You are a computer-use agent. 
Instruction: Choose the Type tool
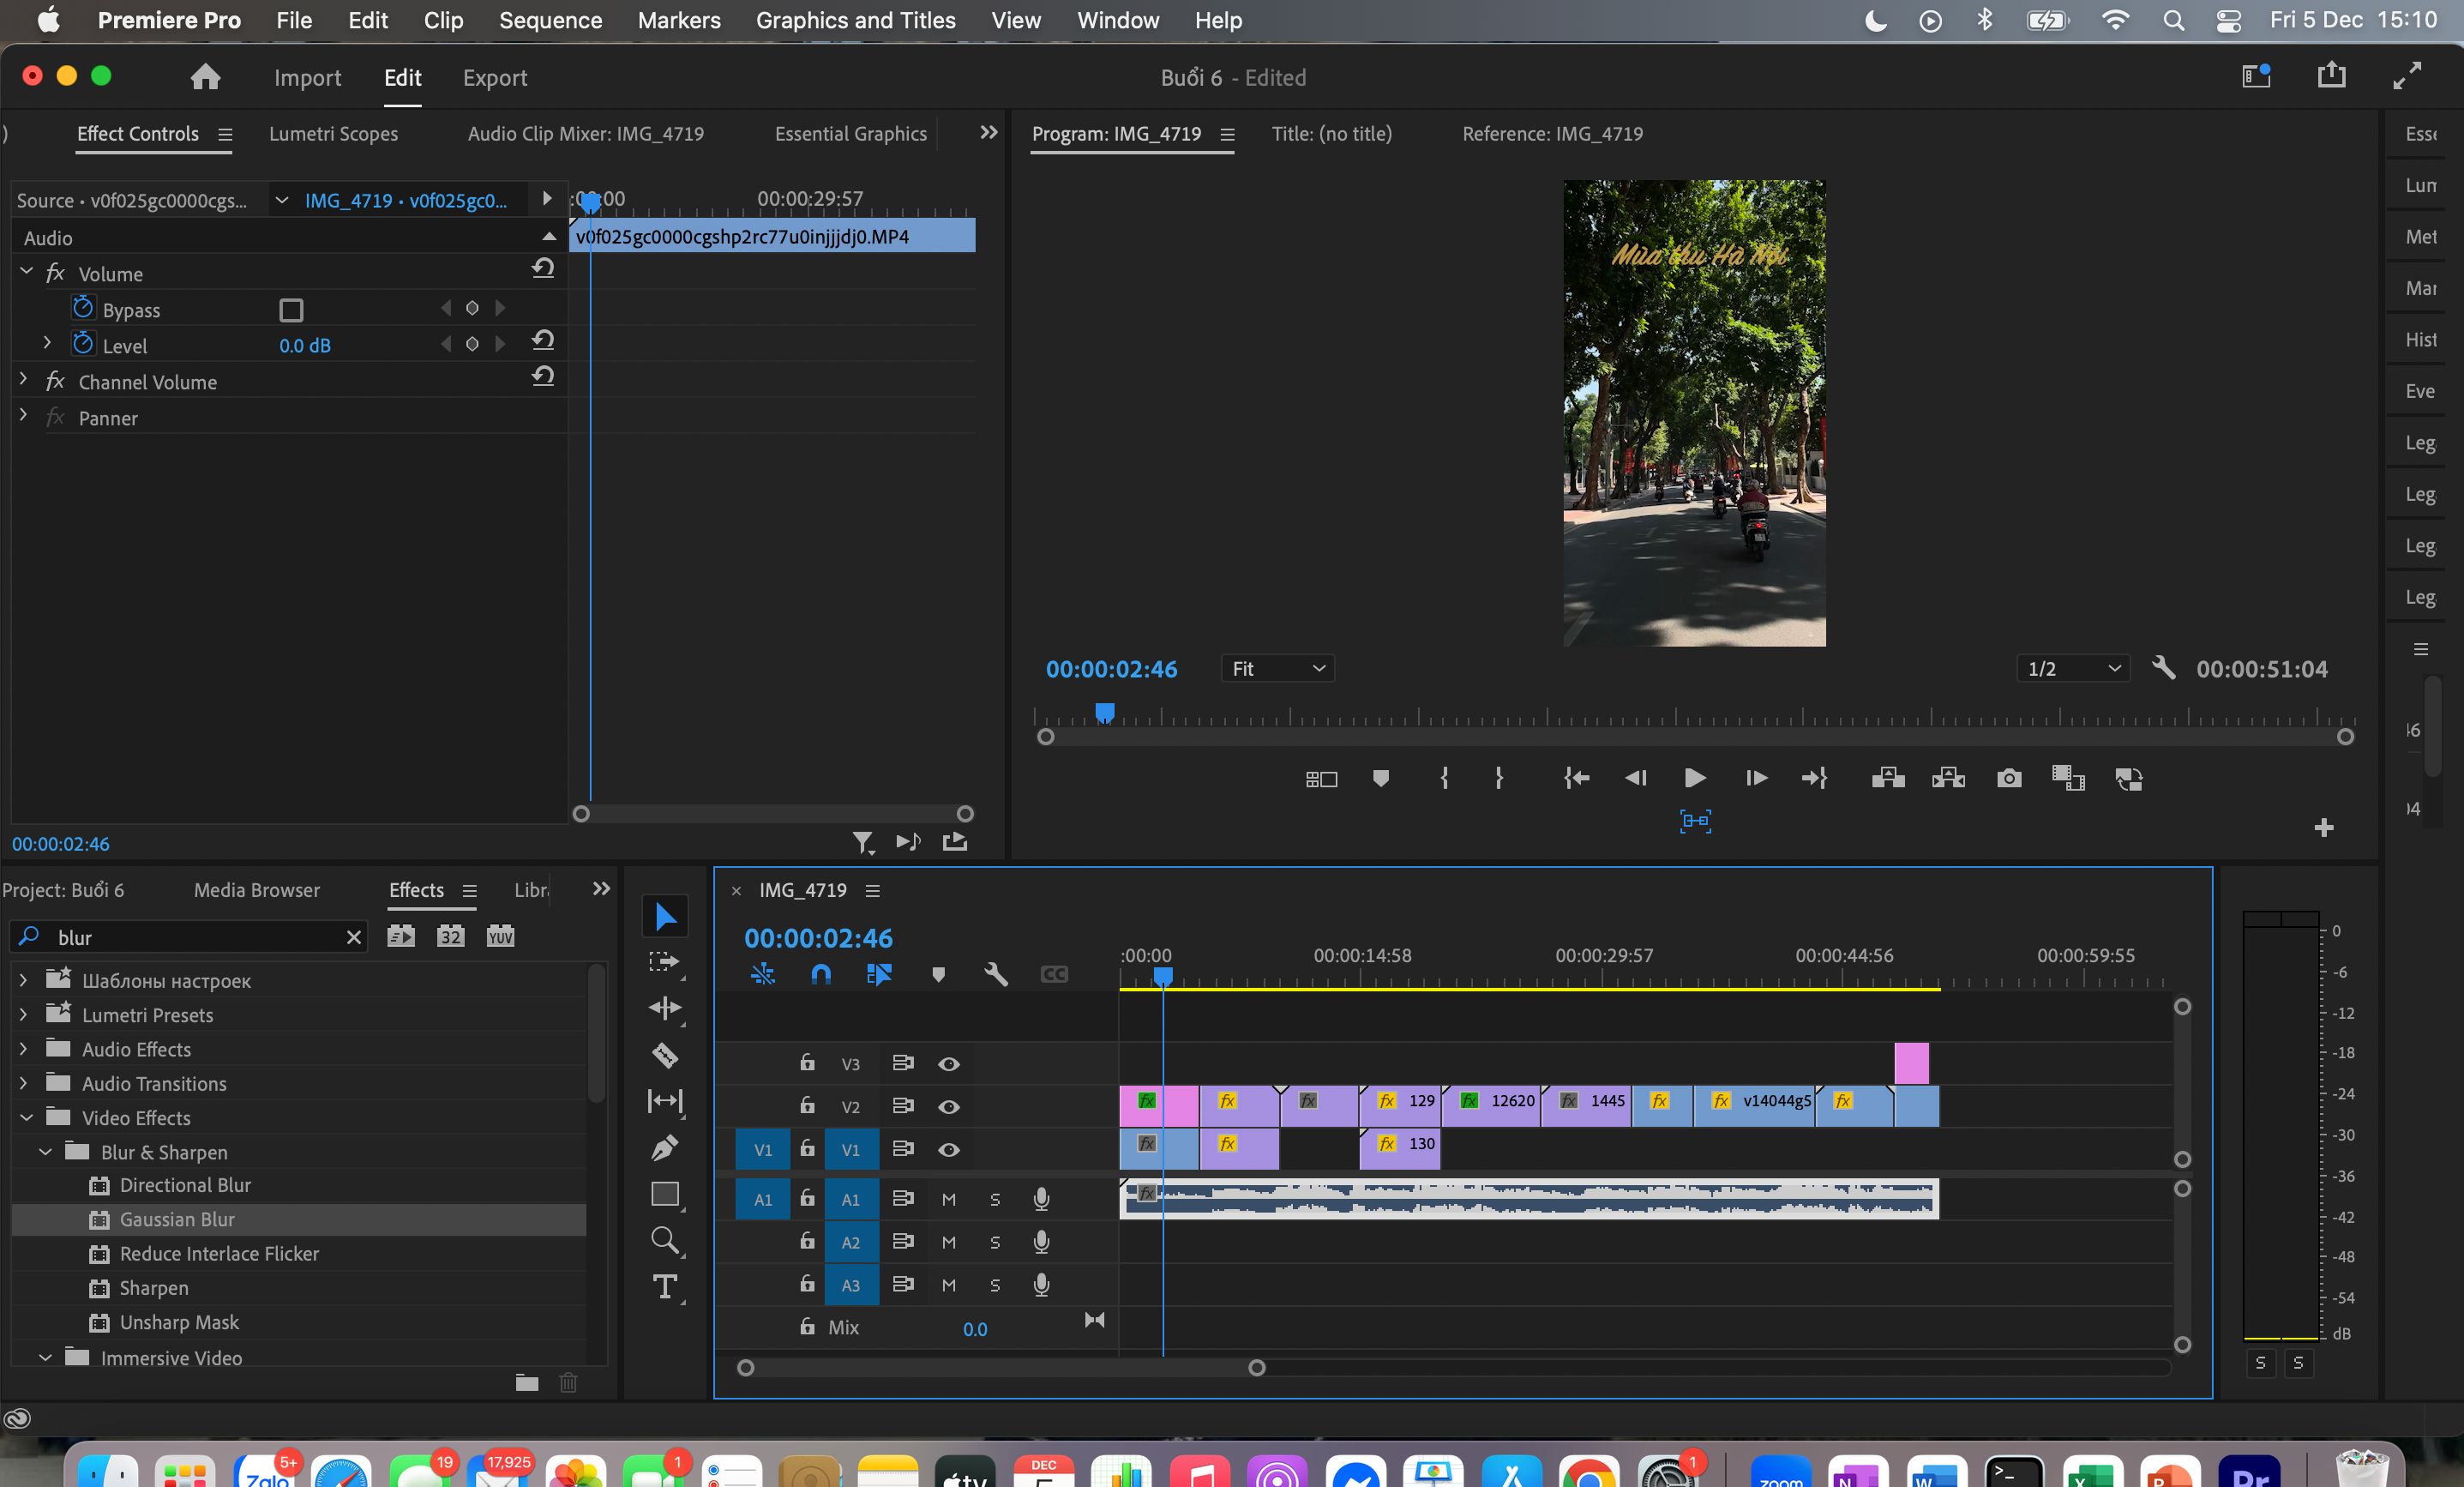[x=665, y=1286]
